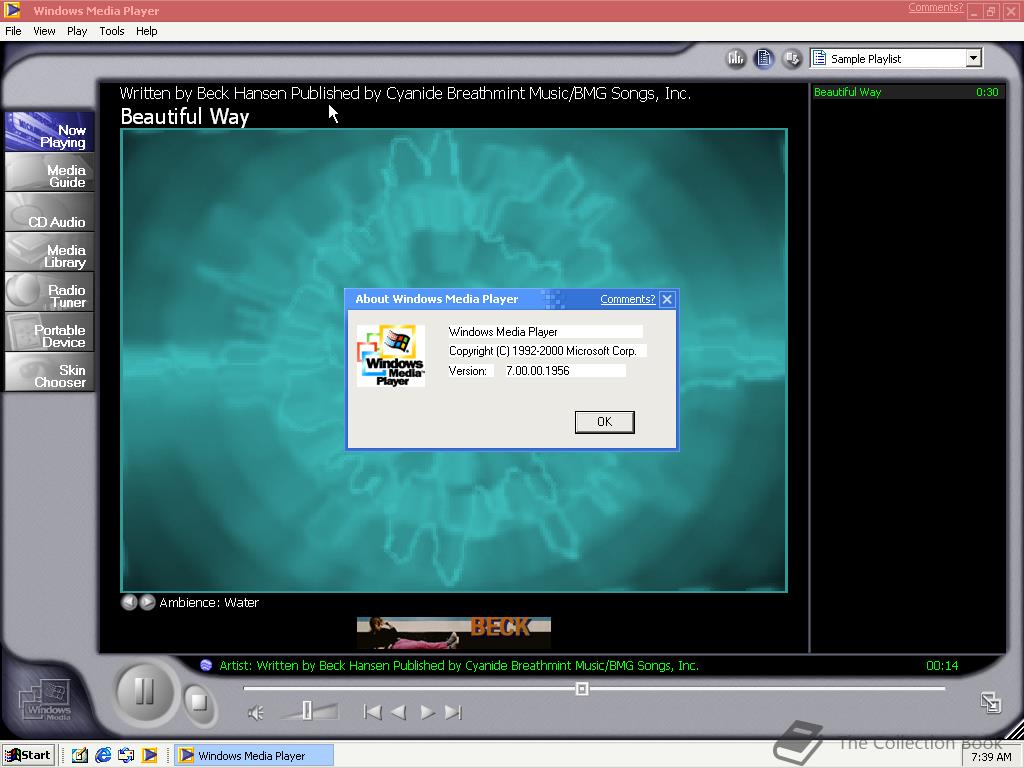Click the Beautiful Way song title text
The height and width of the screenshot is (768, 1024).
(185, 116)
